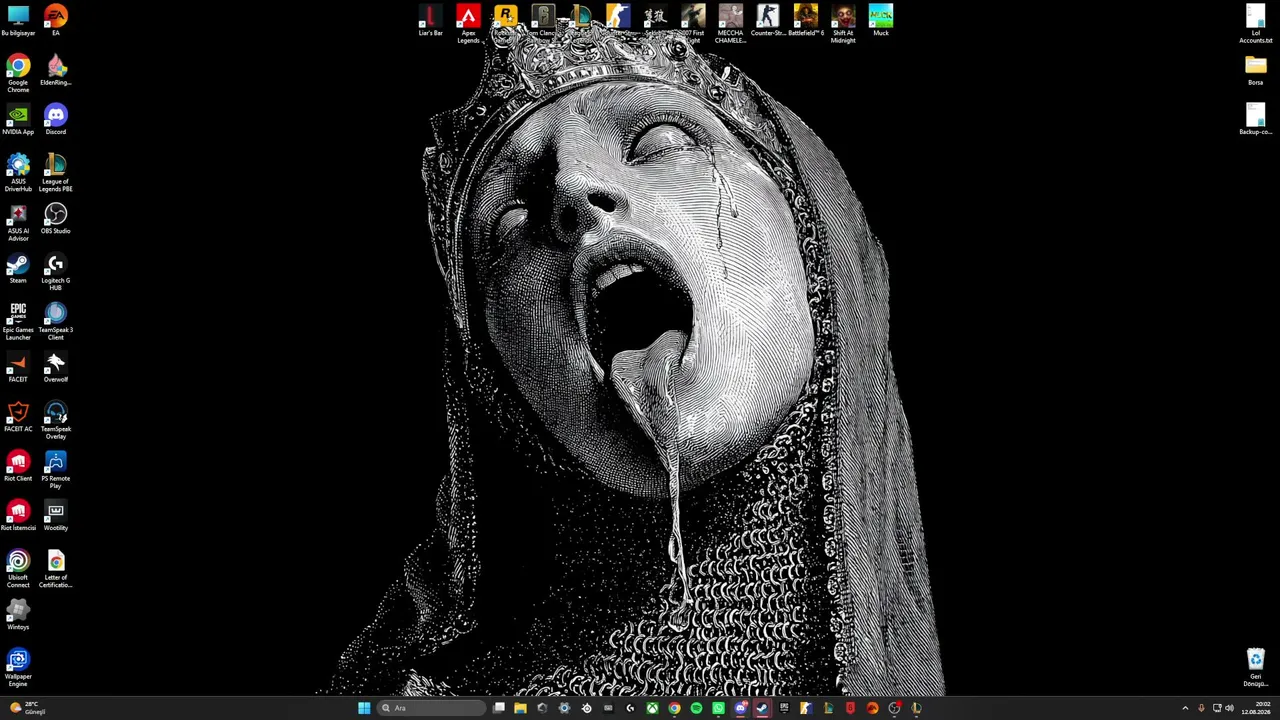Select the Steam shortcut on the desktop

point(18,268)
